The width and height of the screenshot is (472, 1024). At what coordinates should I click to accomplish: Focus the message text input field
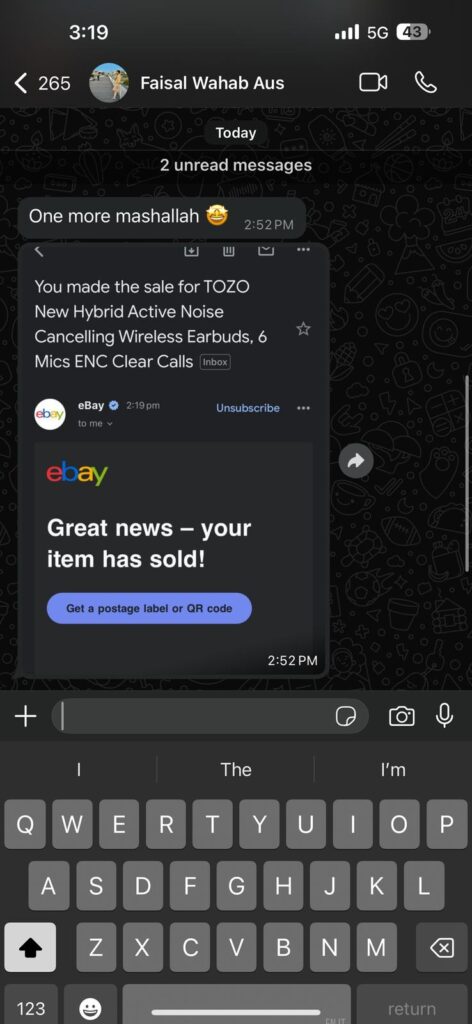194,717
